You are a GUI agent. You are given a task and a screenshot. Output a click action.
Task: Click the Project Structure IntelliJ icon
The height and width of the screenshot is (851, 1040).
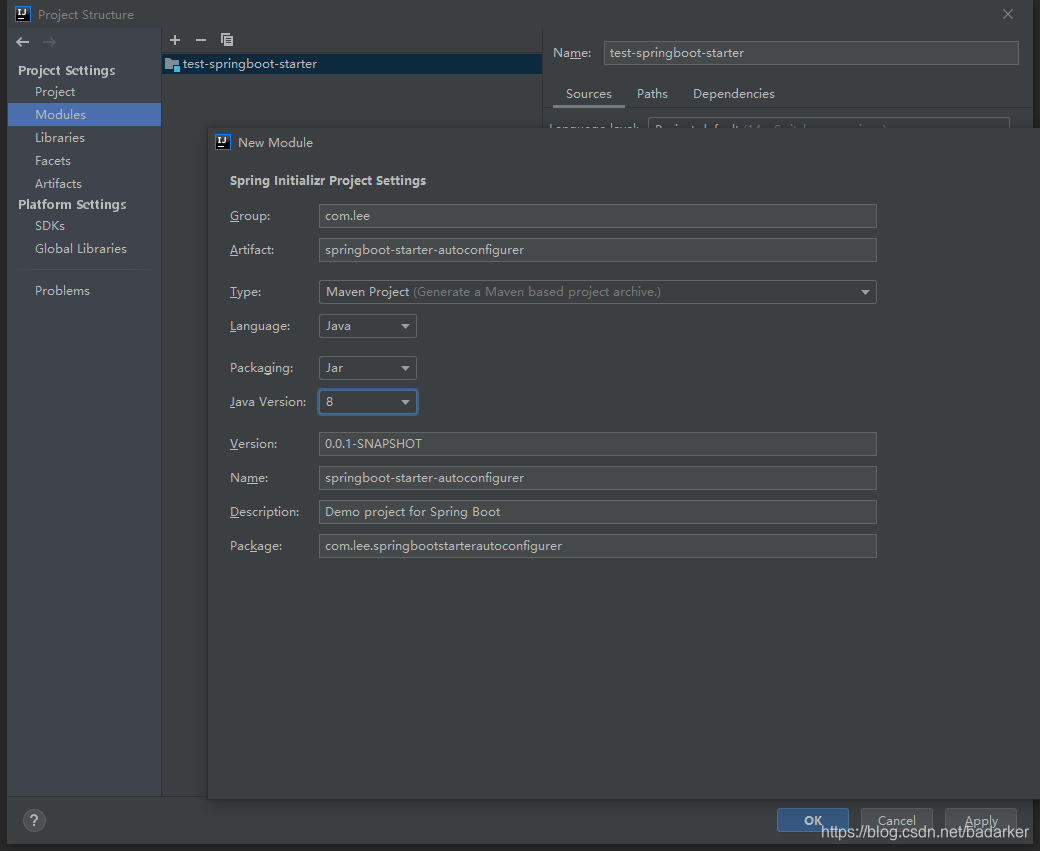tap(23, 14)
